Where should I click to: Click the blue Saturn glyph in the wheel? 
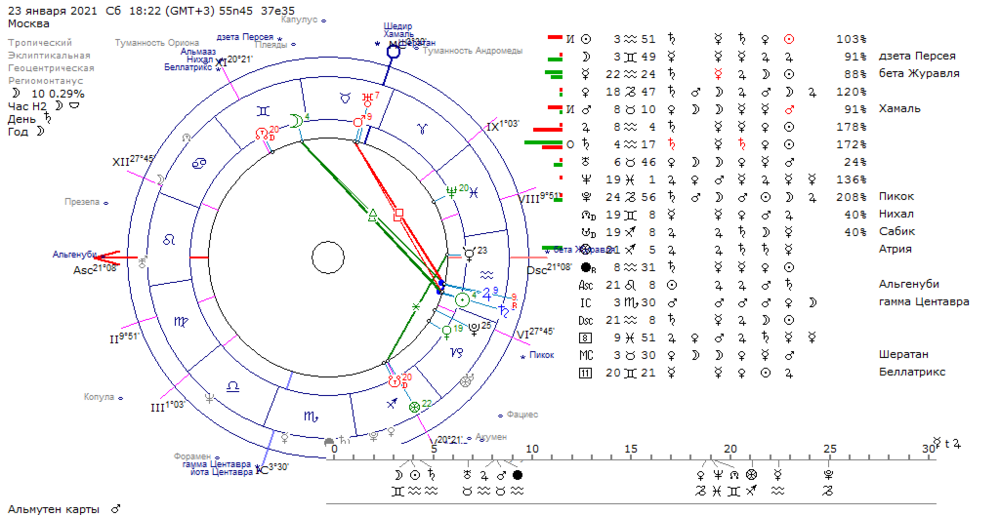click(505, 310)
